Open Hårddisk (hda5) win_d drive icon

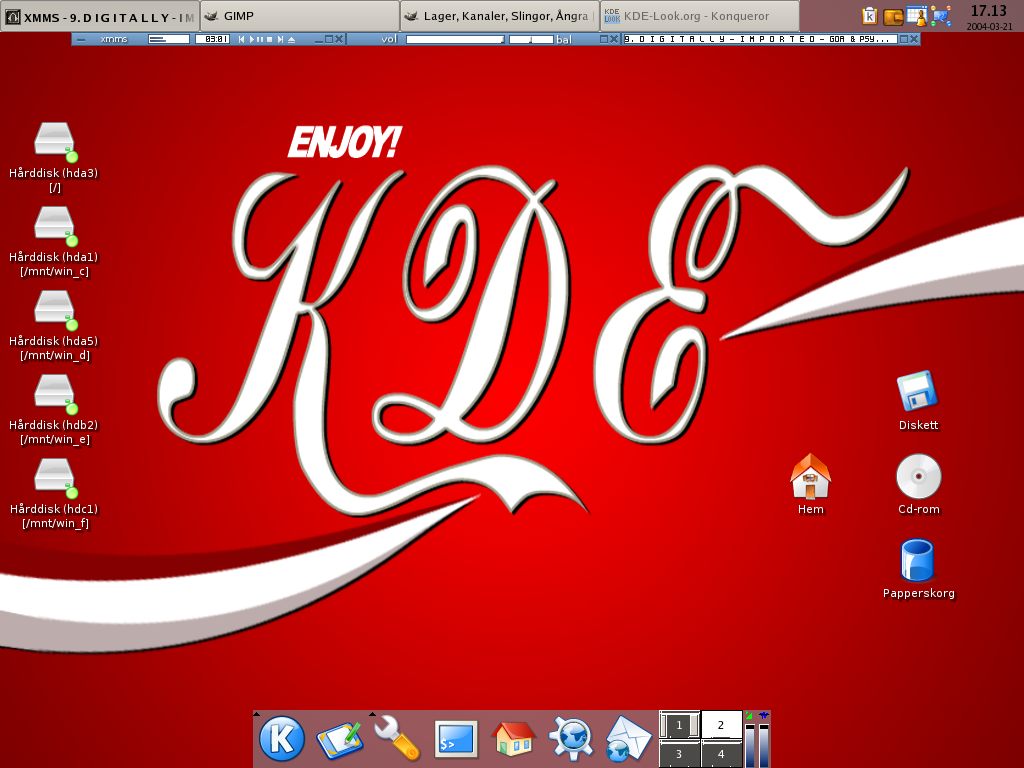click(55, 310)
